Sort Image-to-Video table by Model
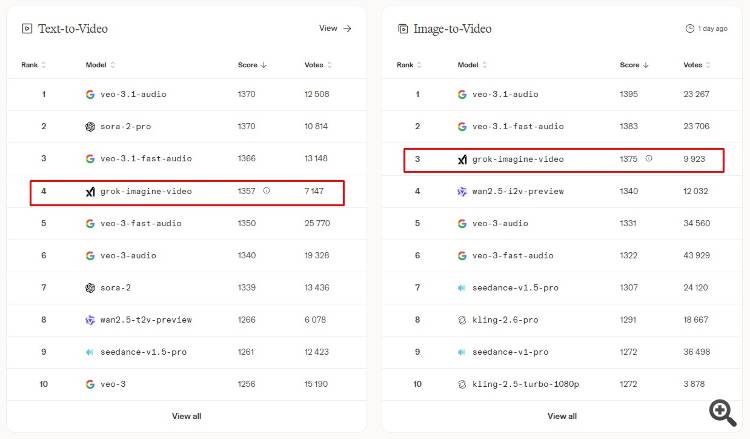The image size is (750, 439). (472, 65)
